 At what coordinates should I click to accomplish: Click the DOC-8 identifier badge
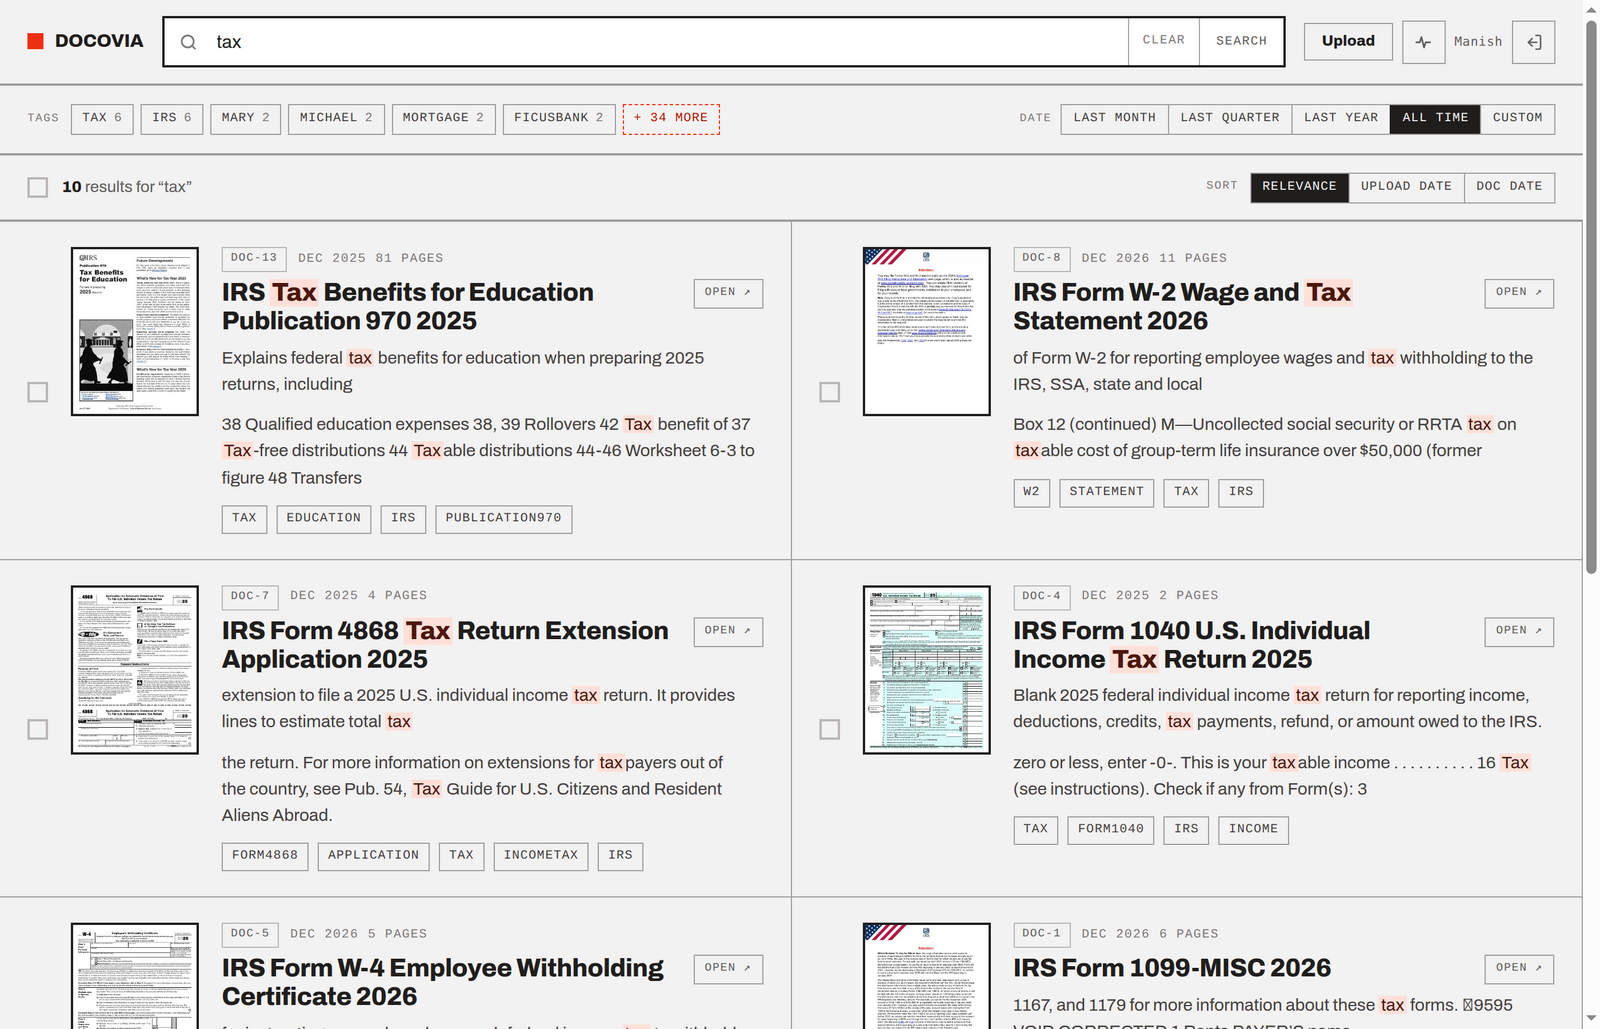click(x=1042, y=258)
